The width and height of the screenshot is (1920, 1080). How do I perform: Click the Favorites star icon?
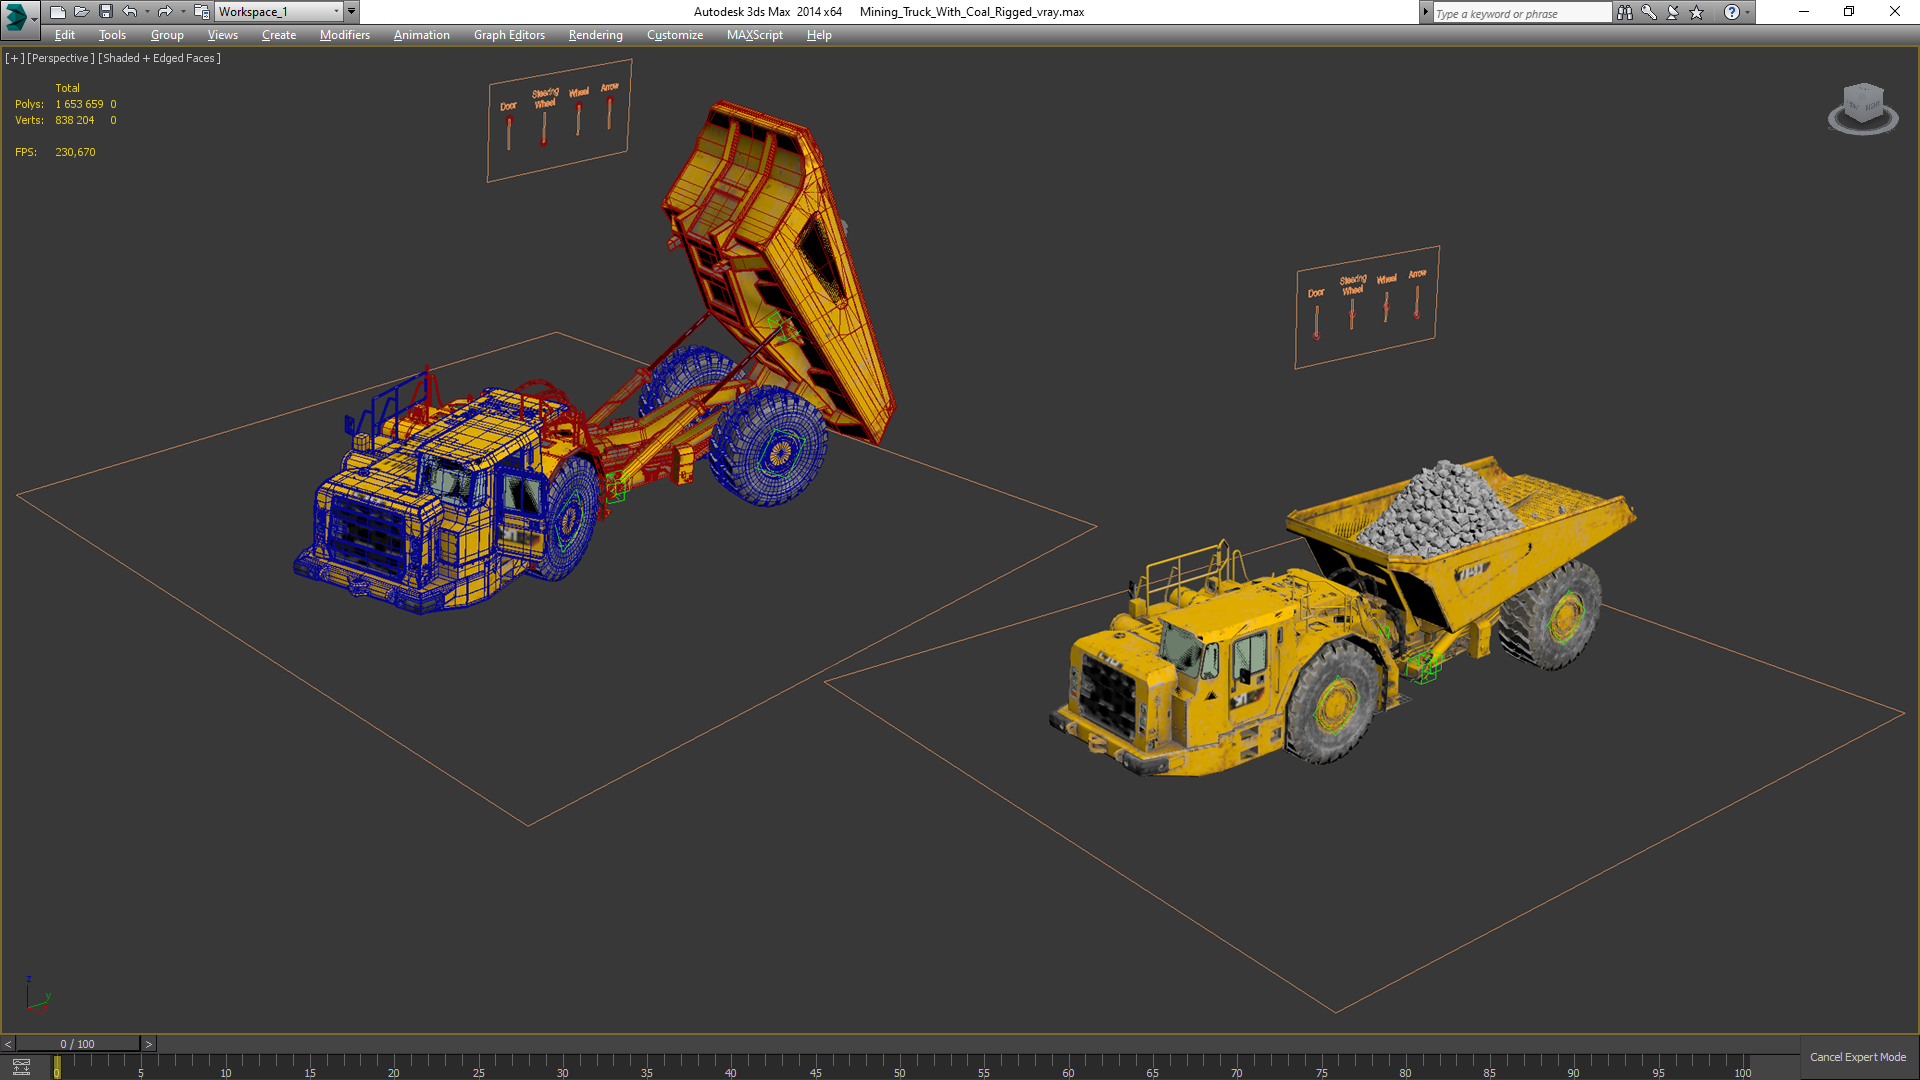coord(1697,13)
